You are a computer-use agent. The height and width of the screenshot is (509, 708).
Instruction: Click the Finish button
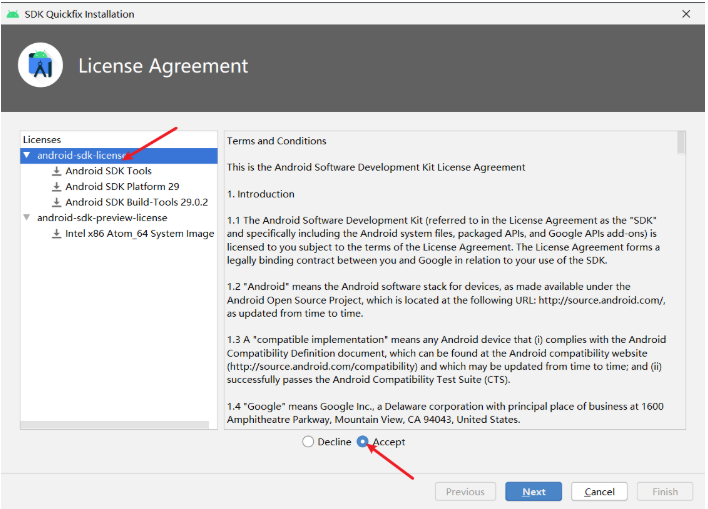tap(665, 491)
